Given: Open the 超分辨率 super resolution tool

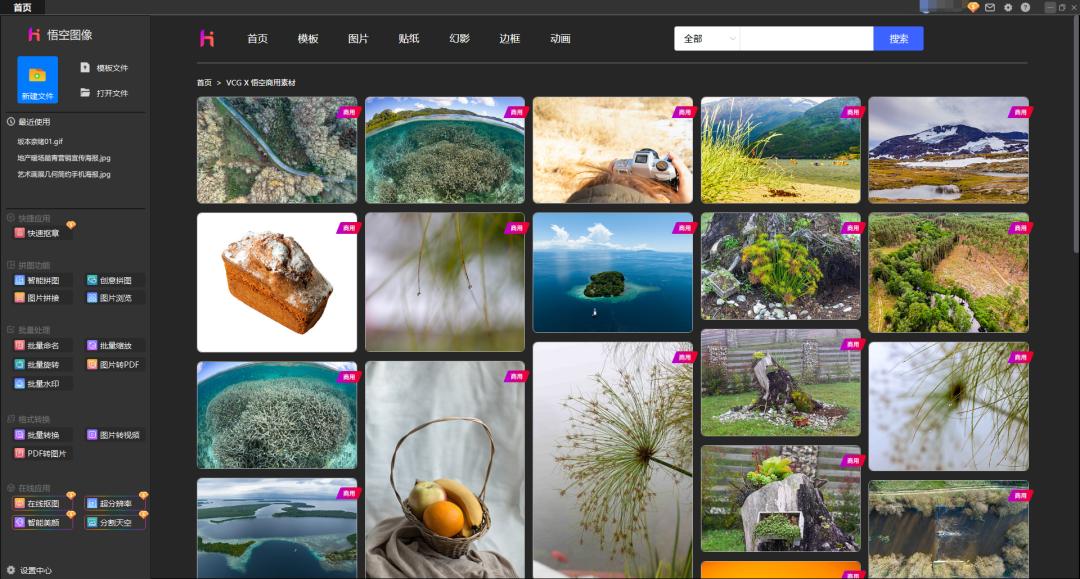Looking at the screenshot, I should [x=114, y=504].
